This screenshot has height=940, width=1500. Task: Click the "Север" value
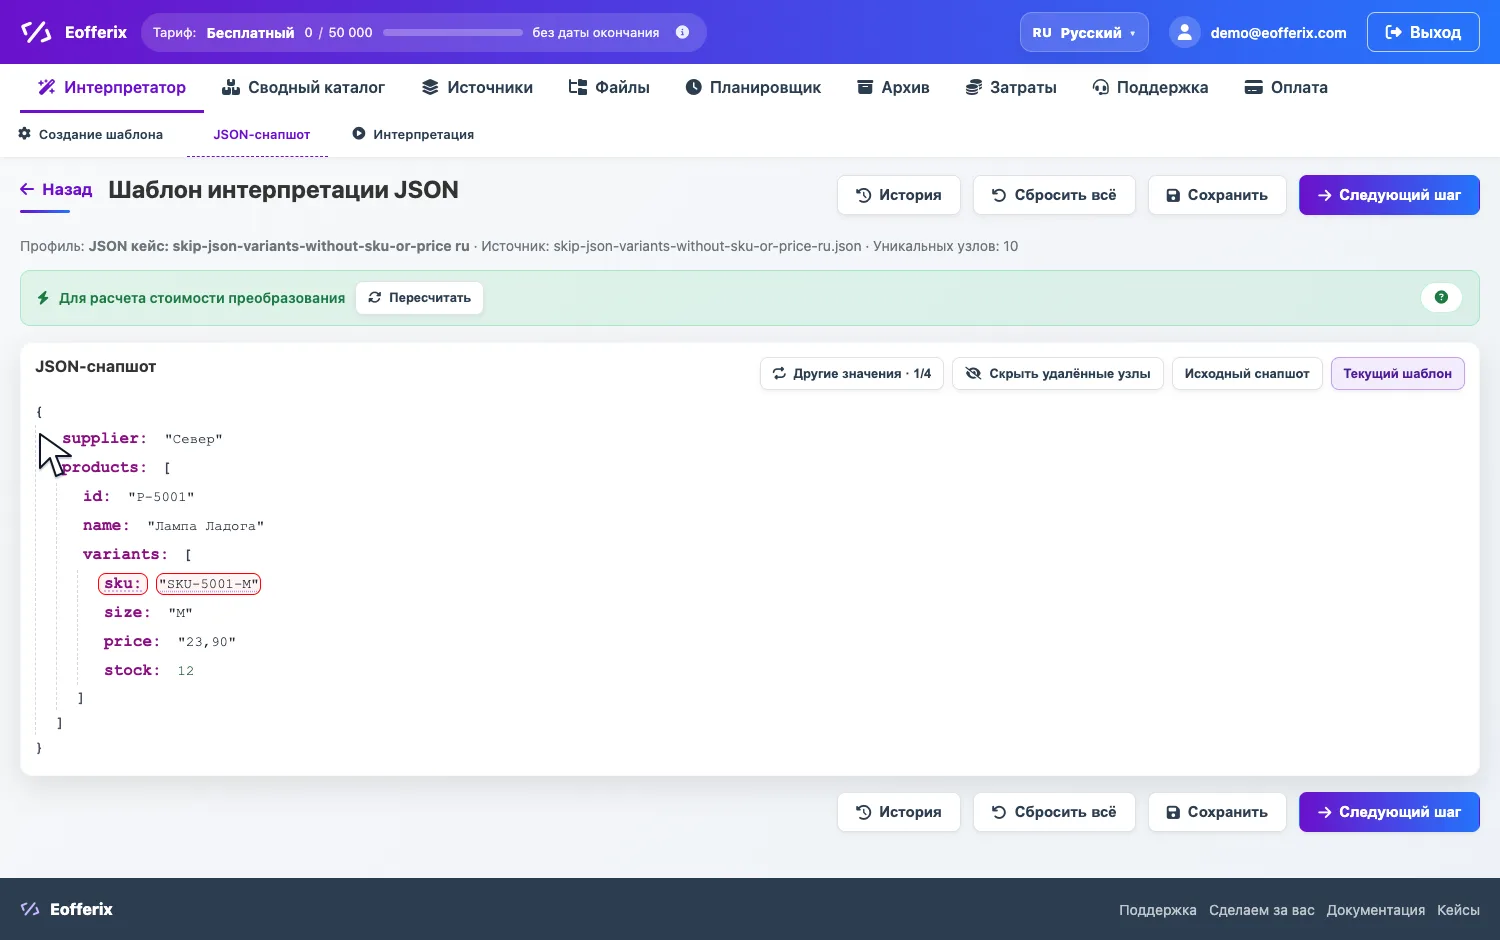click(194, 439)
